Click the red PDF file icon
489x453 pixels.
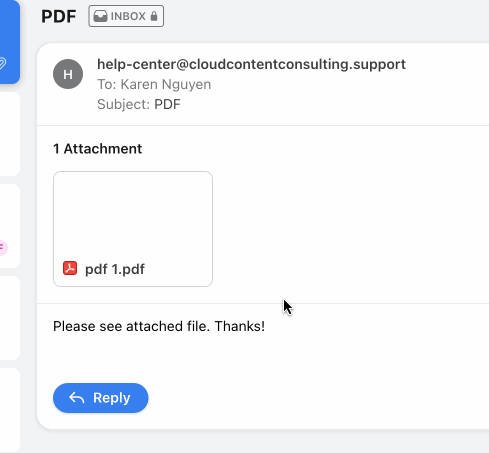pyautogui.click(x=70, y=268)
